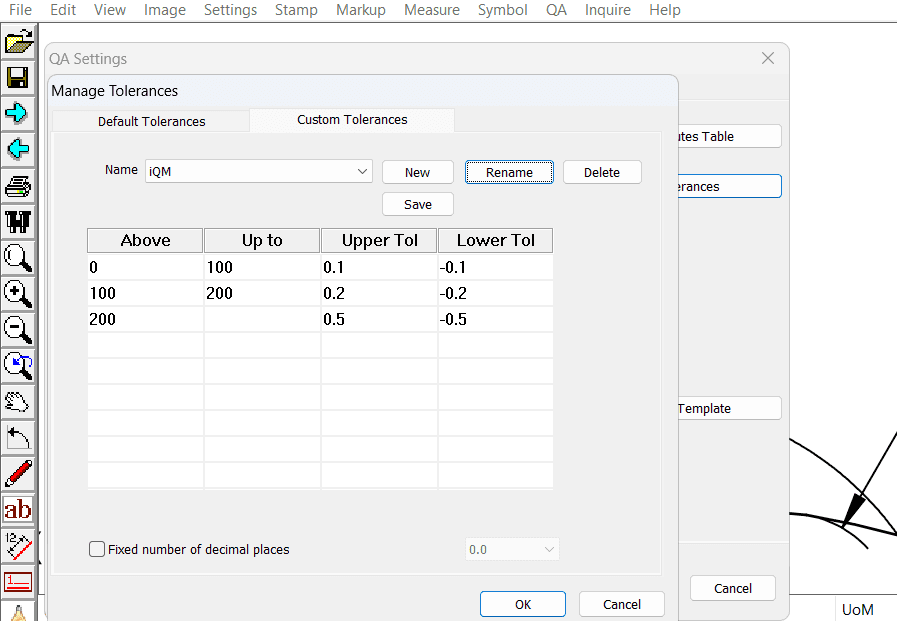Screen dimensions: 897x621
Task: Click the blue back arrow icon
Action: coord(17,149)
